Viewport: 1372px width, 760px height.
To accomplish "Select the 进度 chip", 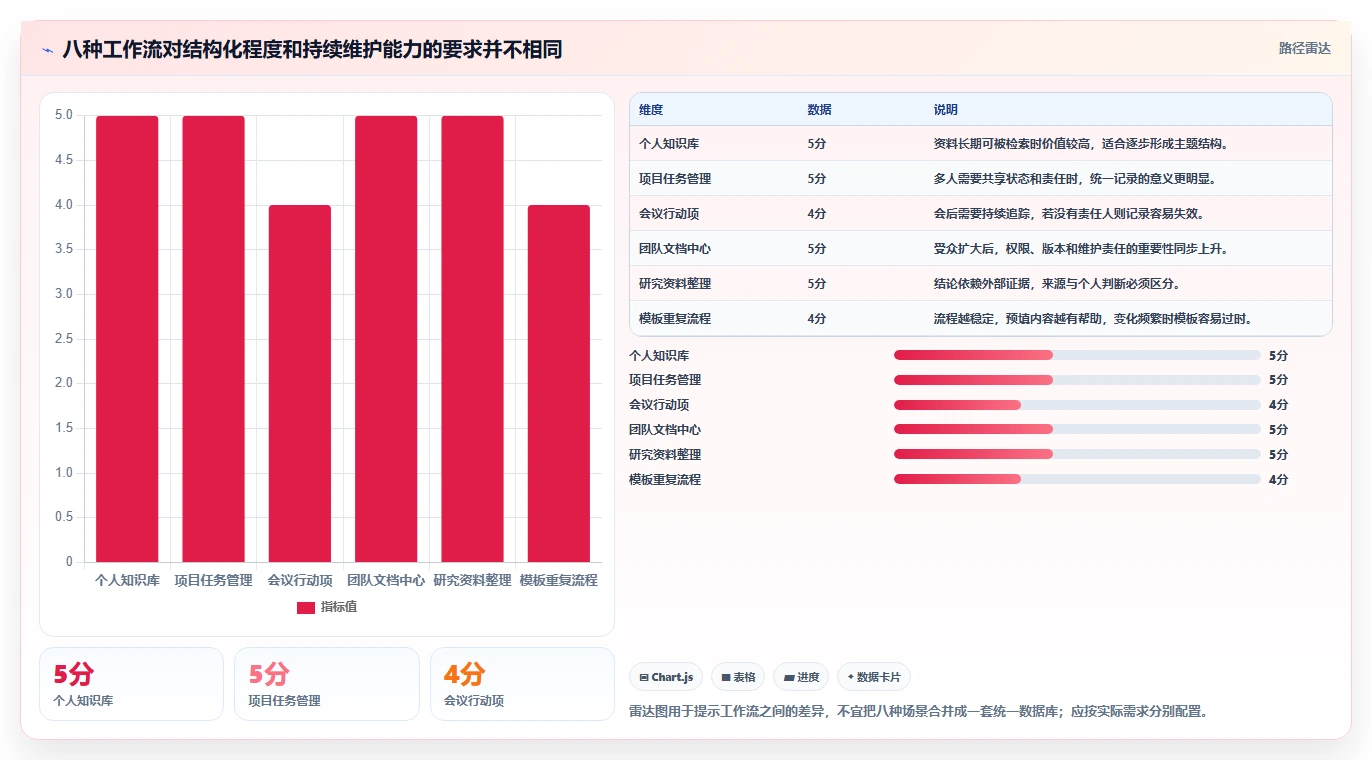I will 801,677.
